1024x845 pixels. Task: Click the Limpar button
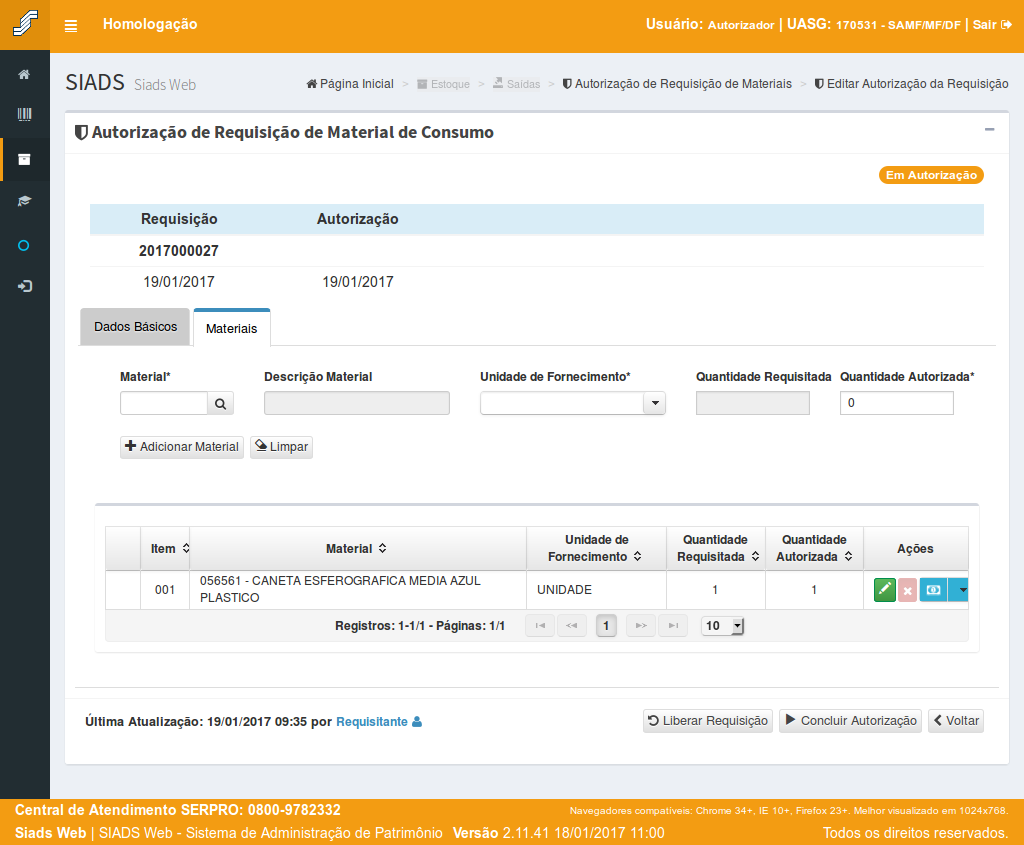tap(281, 447)
